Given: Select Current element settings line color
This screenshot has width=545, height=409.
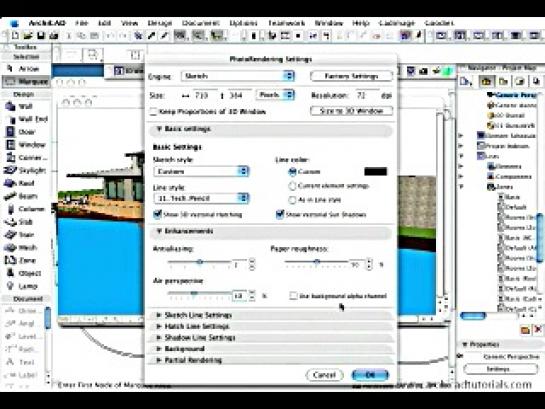Looking at the screenshot, I should [292, 186].
